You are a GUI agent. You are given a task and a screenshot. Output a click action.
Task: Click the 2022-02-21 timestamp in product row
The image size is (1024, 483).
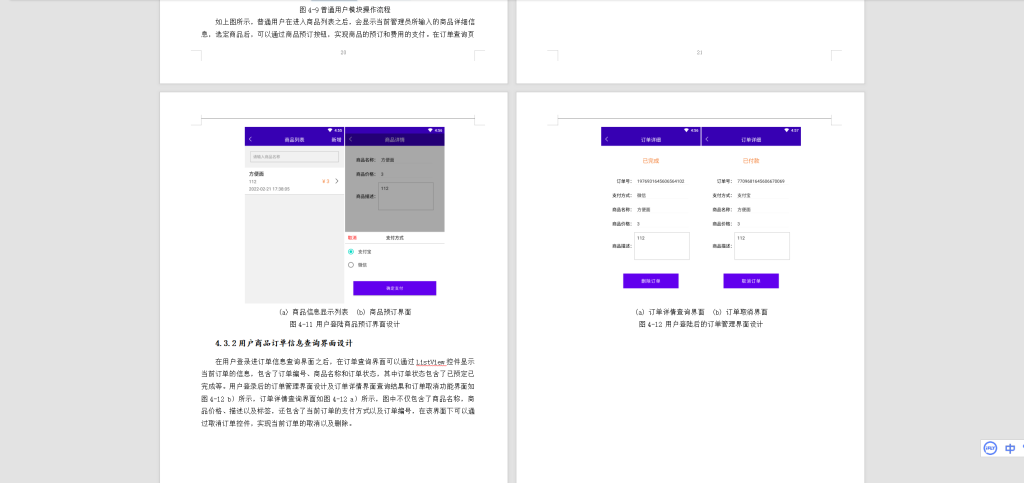269,189
